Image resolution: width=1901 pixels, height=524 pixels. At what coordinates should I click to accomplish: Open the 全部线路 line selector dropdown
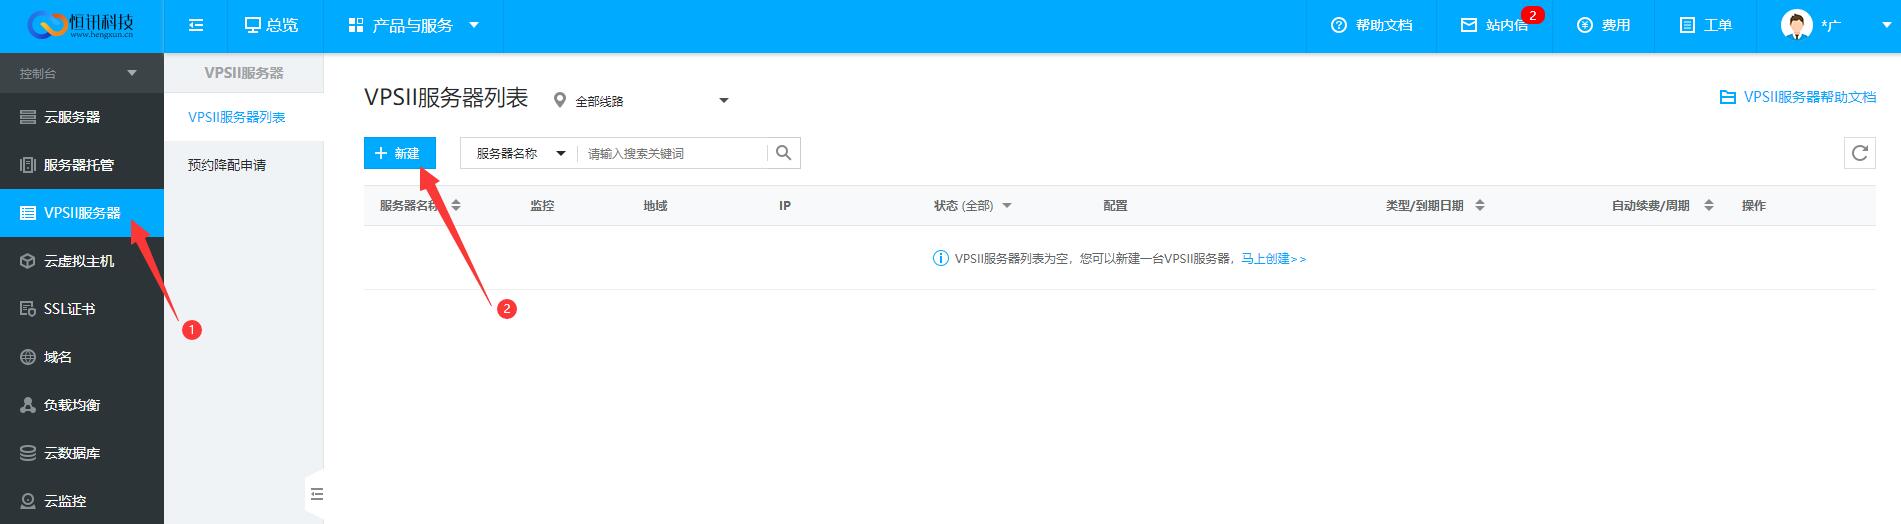[x=641, y=101]
